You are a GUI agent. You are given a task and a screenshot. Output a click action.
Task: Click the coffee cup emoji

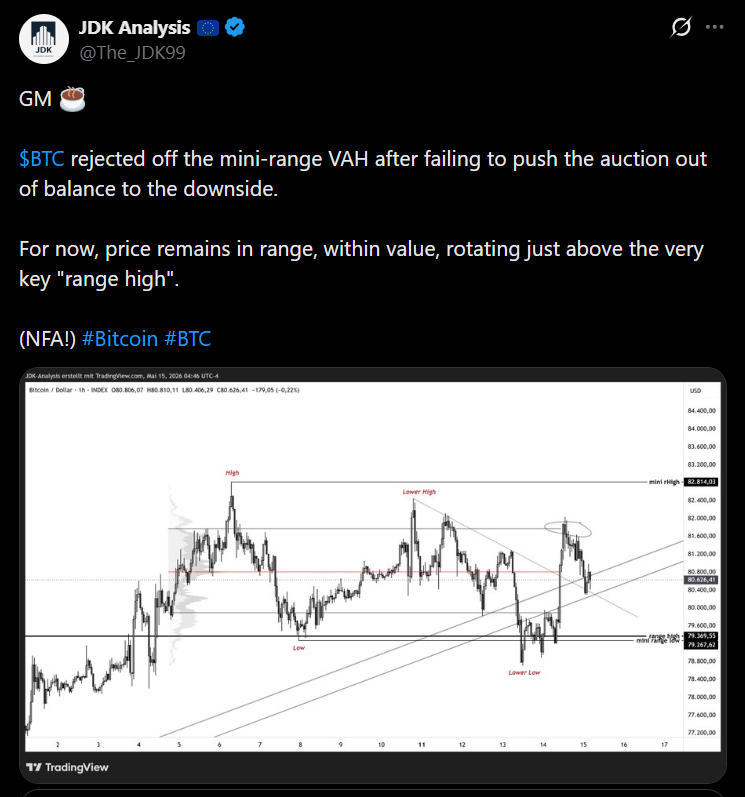[x=72, y=99]
